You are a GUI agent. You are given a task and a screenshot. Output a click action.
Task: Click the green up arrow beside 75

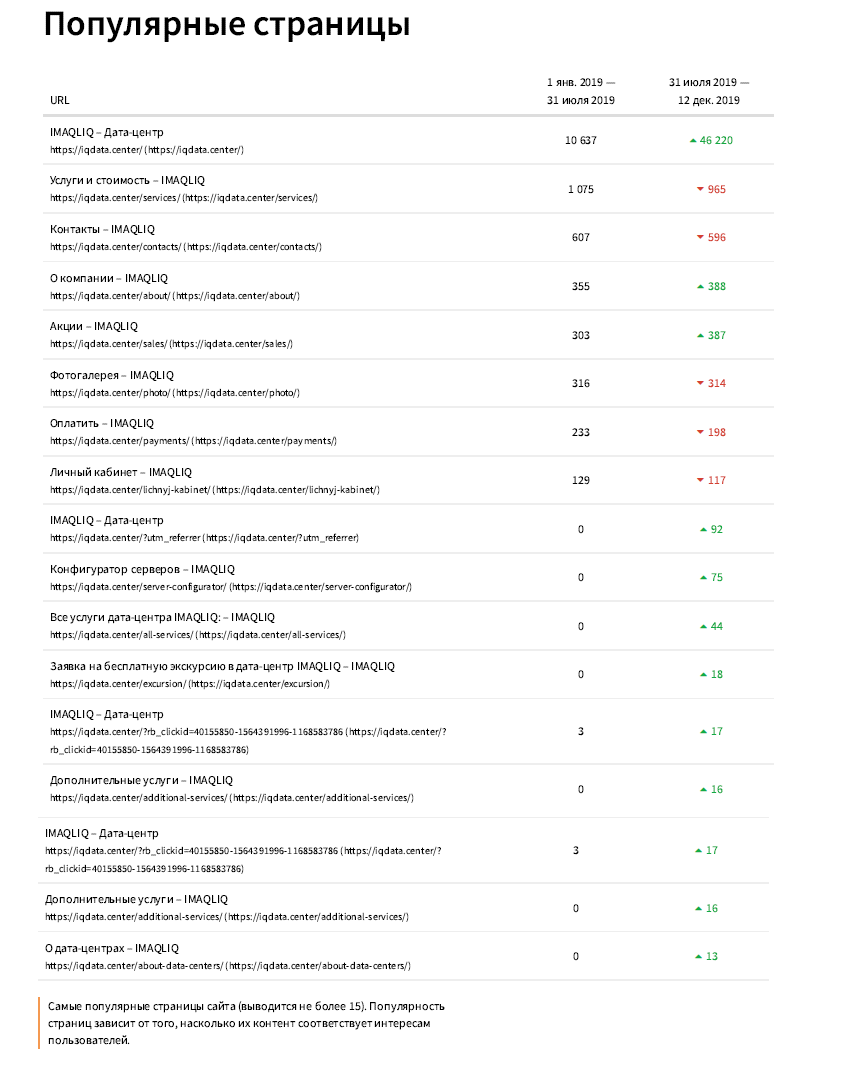703,577
